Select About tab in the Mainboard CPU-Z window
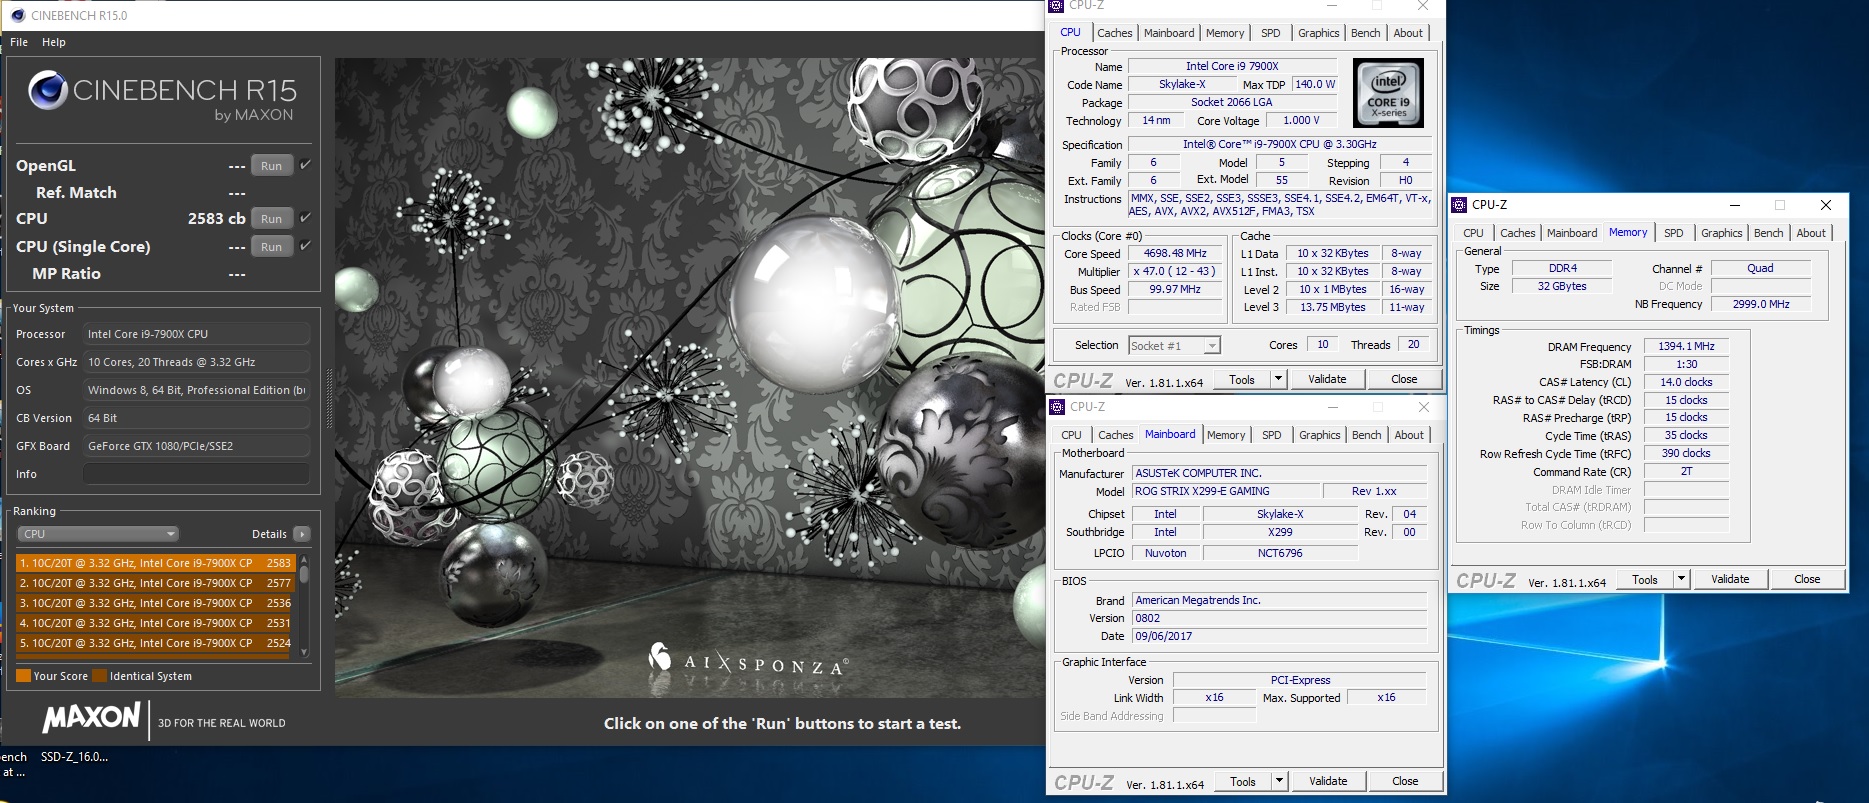The height and width of the screenshot is (803, 1869). click(x=1409, y=435)
